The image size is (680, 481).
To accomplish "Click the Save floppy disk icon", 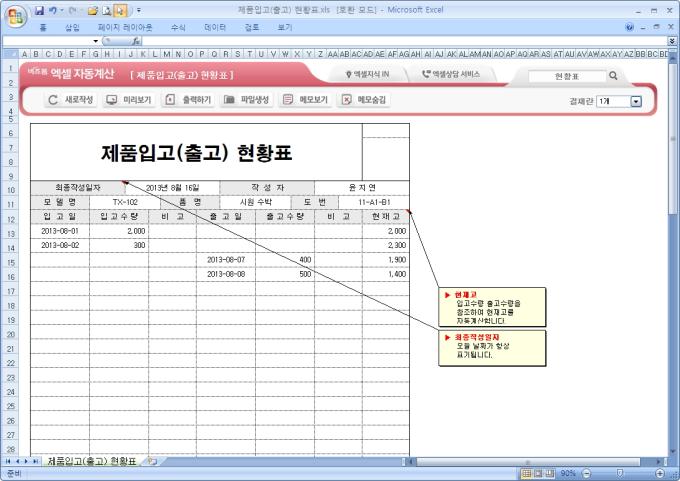I will pos(39,10).
